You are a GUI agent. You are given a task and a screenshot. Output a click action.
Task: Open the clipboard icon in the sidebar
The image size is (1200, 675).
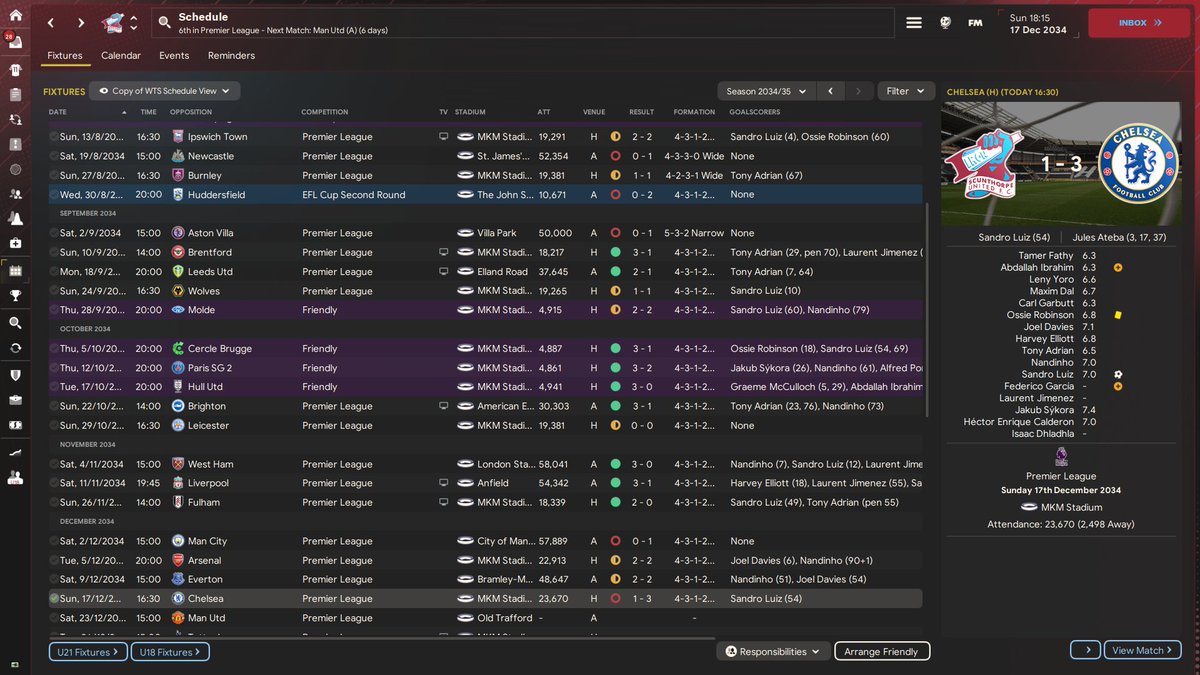tap(15, 95)
